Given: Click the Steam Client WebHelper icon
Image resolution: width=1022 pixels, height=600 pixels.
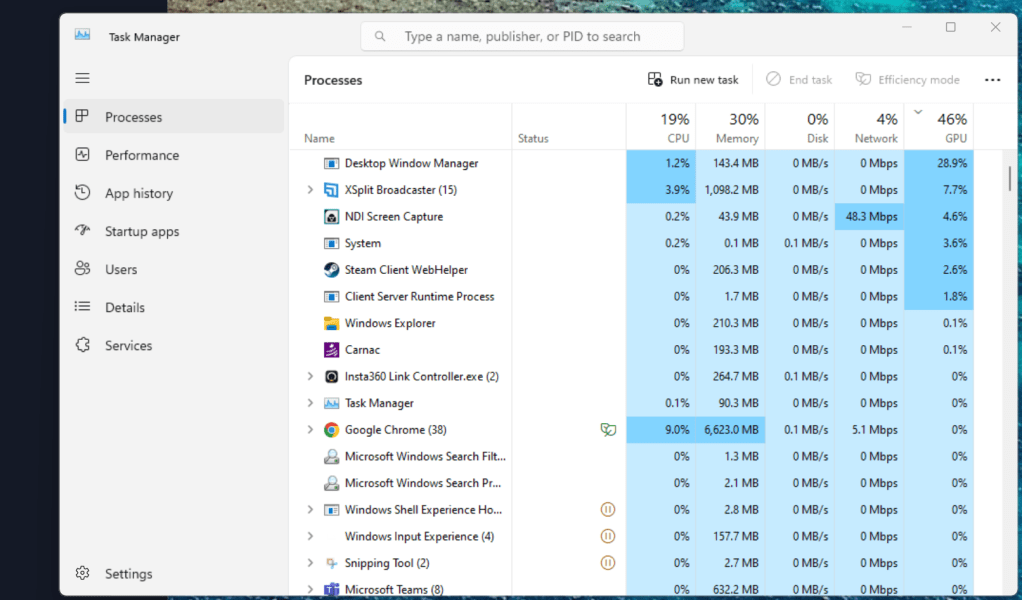Looking at the screenshot, I should point(331,270).
